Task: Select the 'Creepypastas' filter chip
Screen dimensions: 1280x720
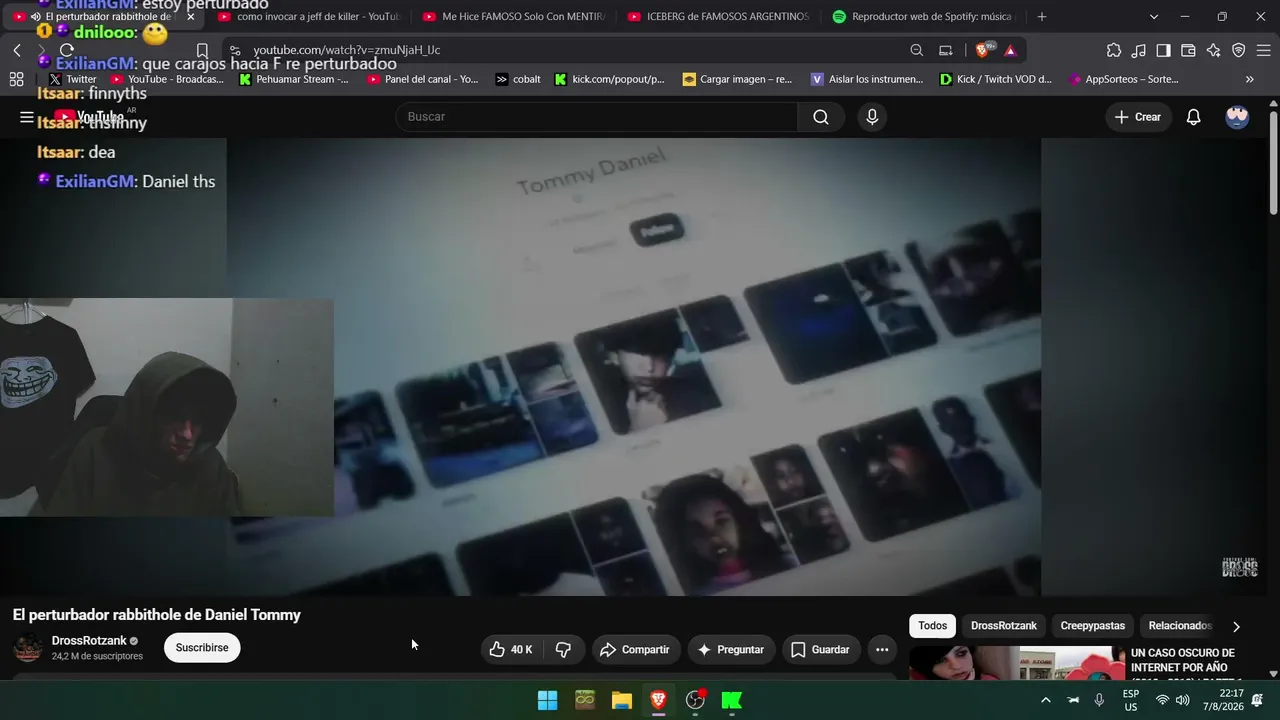Action: [x=1093, y=626]
